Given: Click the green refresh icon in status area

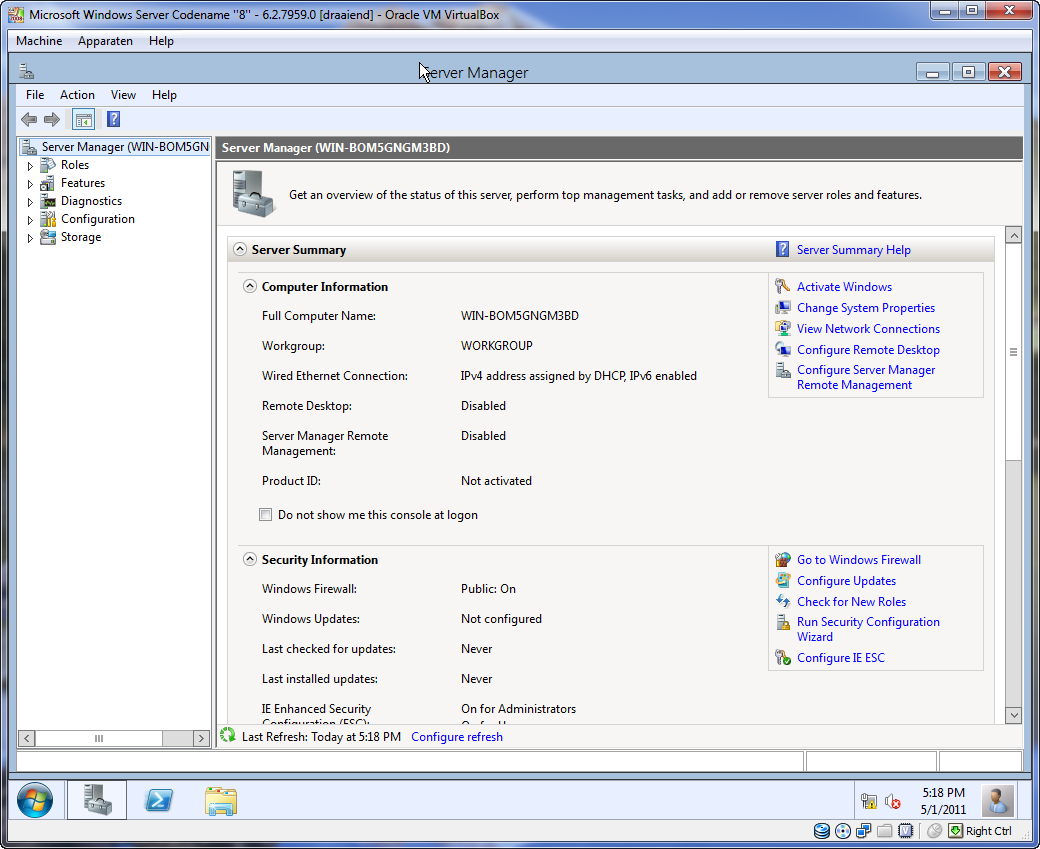Looking at the screenshot, I should click(x=228, y=736).
